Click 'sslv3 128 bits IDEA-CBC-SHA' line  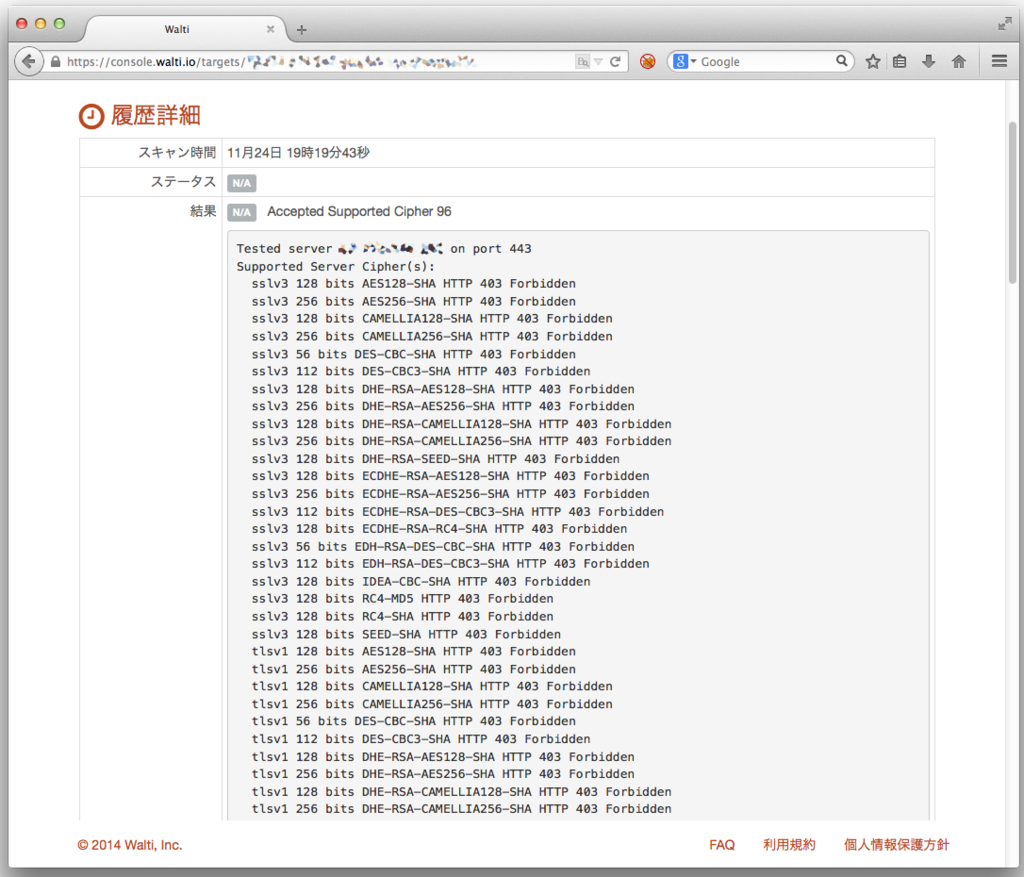pos(421,581)
